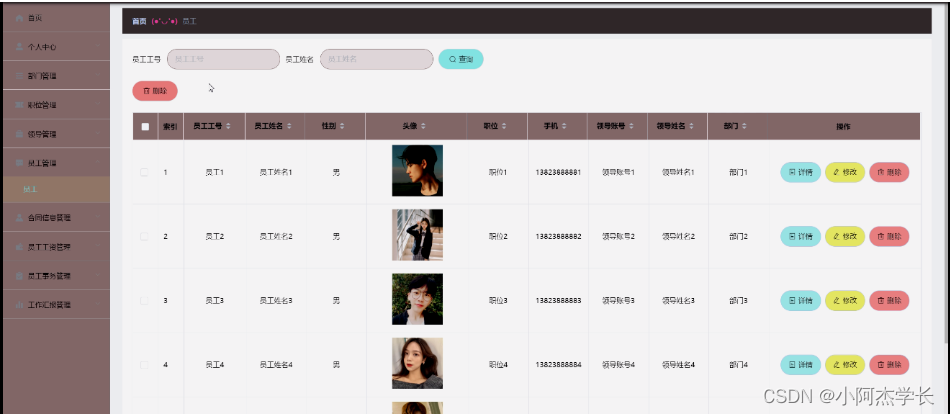The image size is (950, 415).
Task: Click the bar chart icon beside 工作汇报管理
Action: point(19,305)
